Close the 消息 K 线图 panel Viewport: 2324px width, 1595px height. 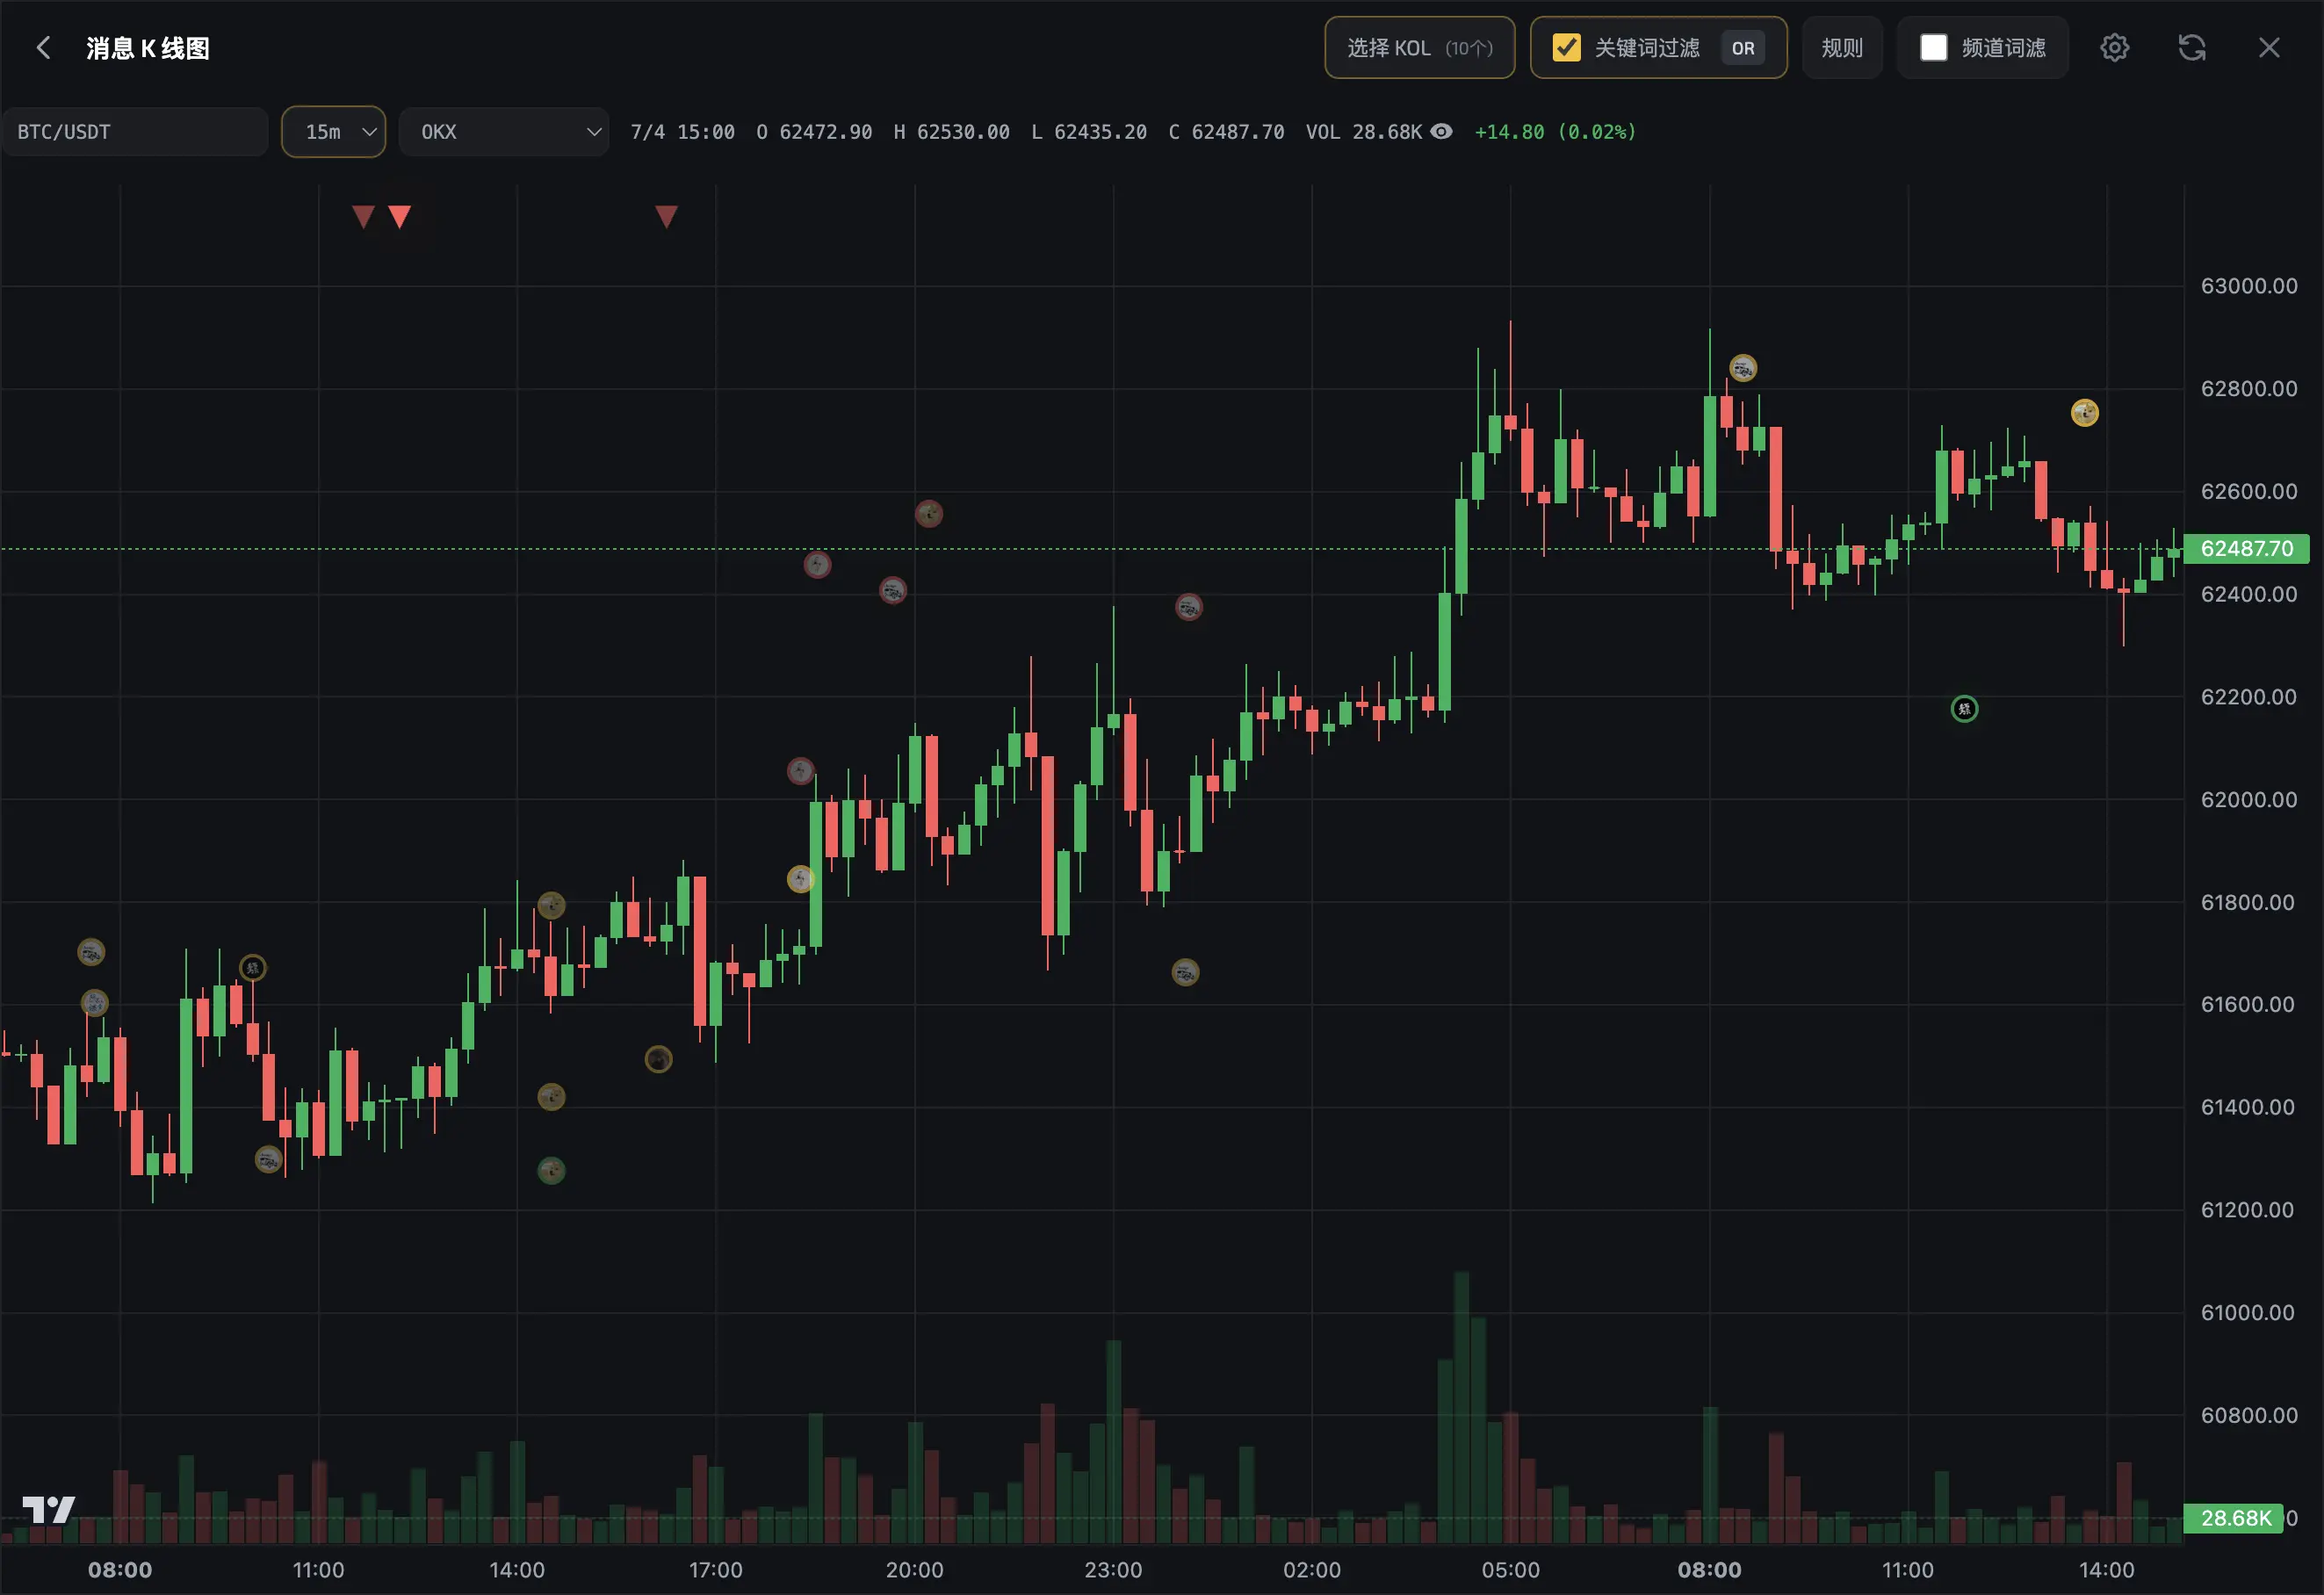tap(2269, 47)
